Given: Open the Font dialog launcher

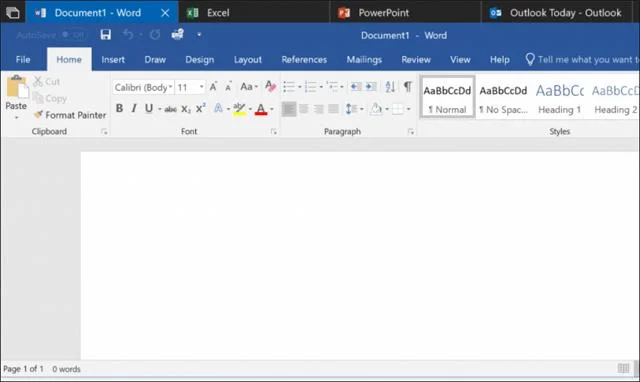Looking at the screenshot, I should [x=273, y=132].
